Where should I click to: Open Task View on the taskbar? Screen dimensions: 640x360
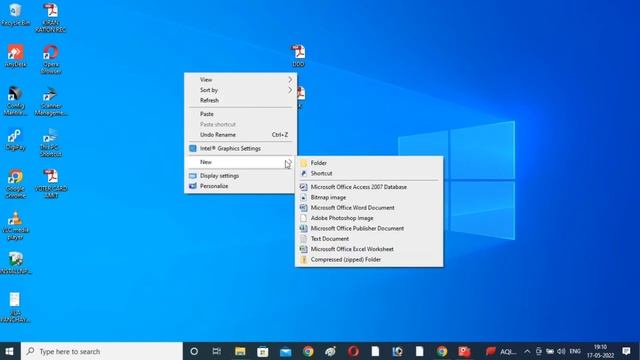point(217,351)
